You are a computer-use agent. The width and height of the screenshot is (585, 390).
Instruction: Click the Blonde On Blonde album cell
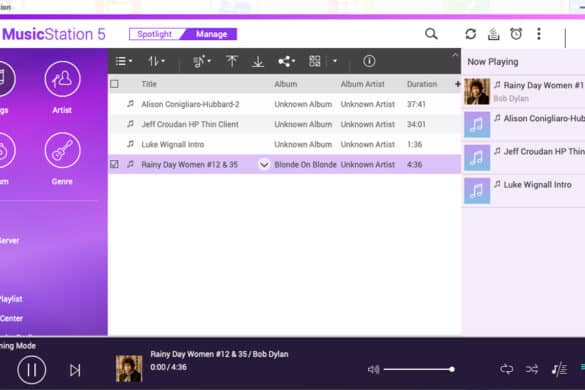[305, 165]
